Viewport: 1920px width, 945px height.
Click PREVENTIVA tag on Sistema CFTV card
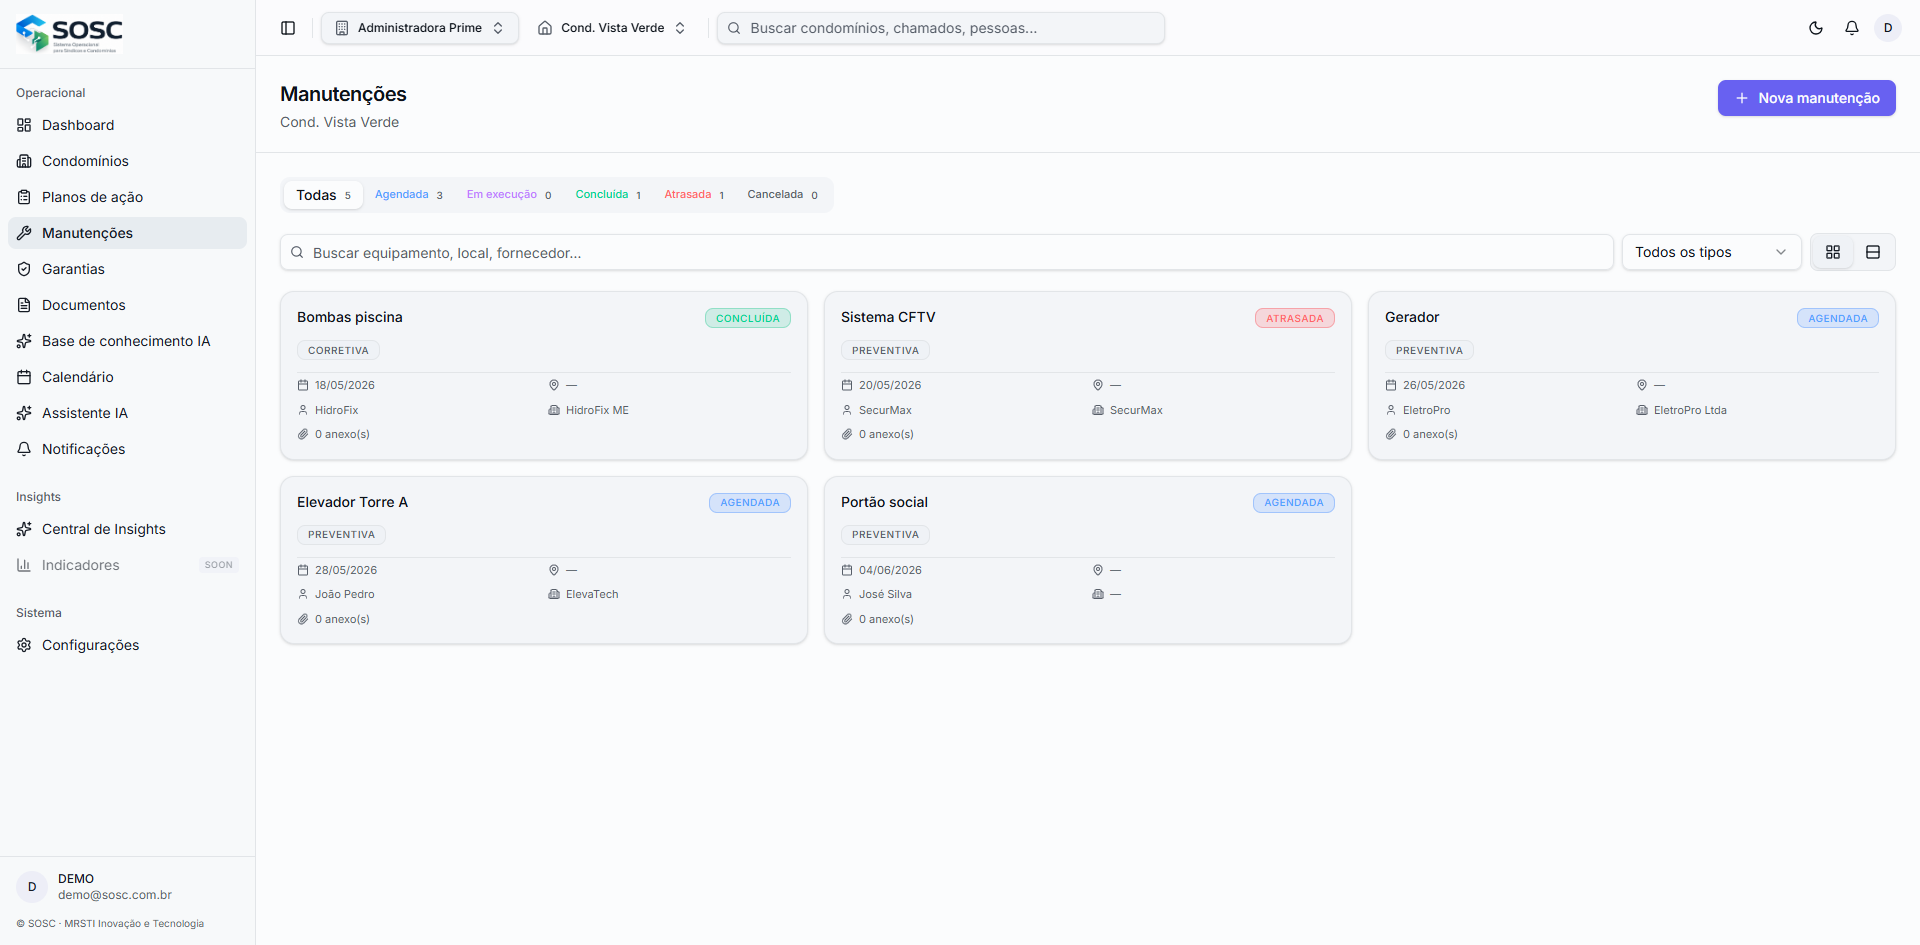tap(885, 351)
